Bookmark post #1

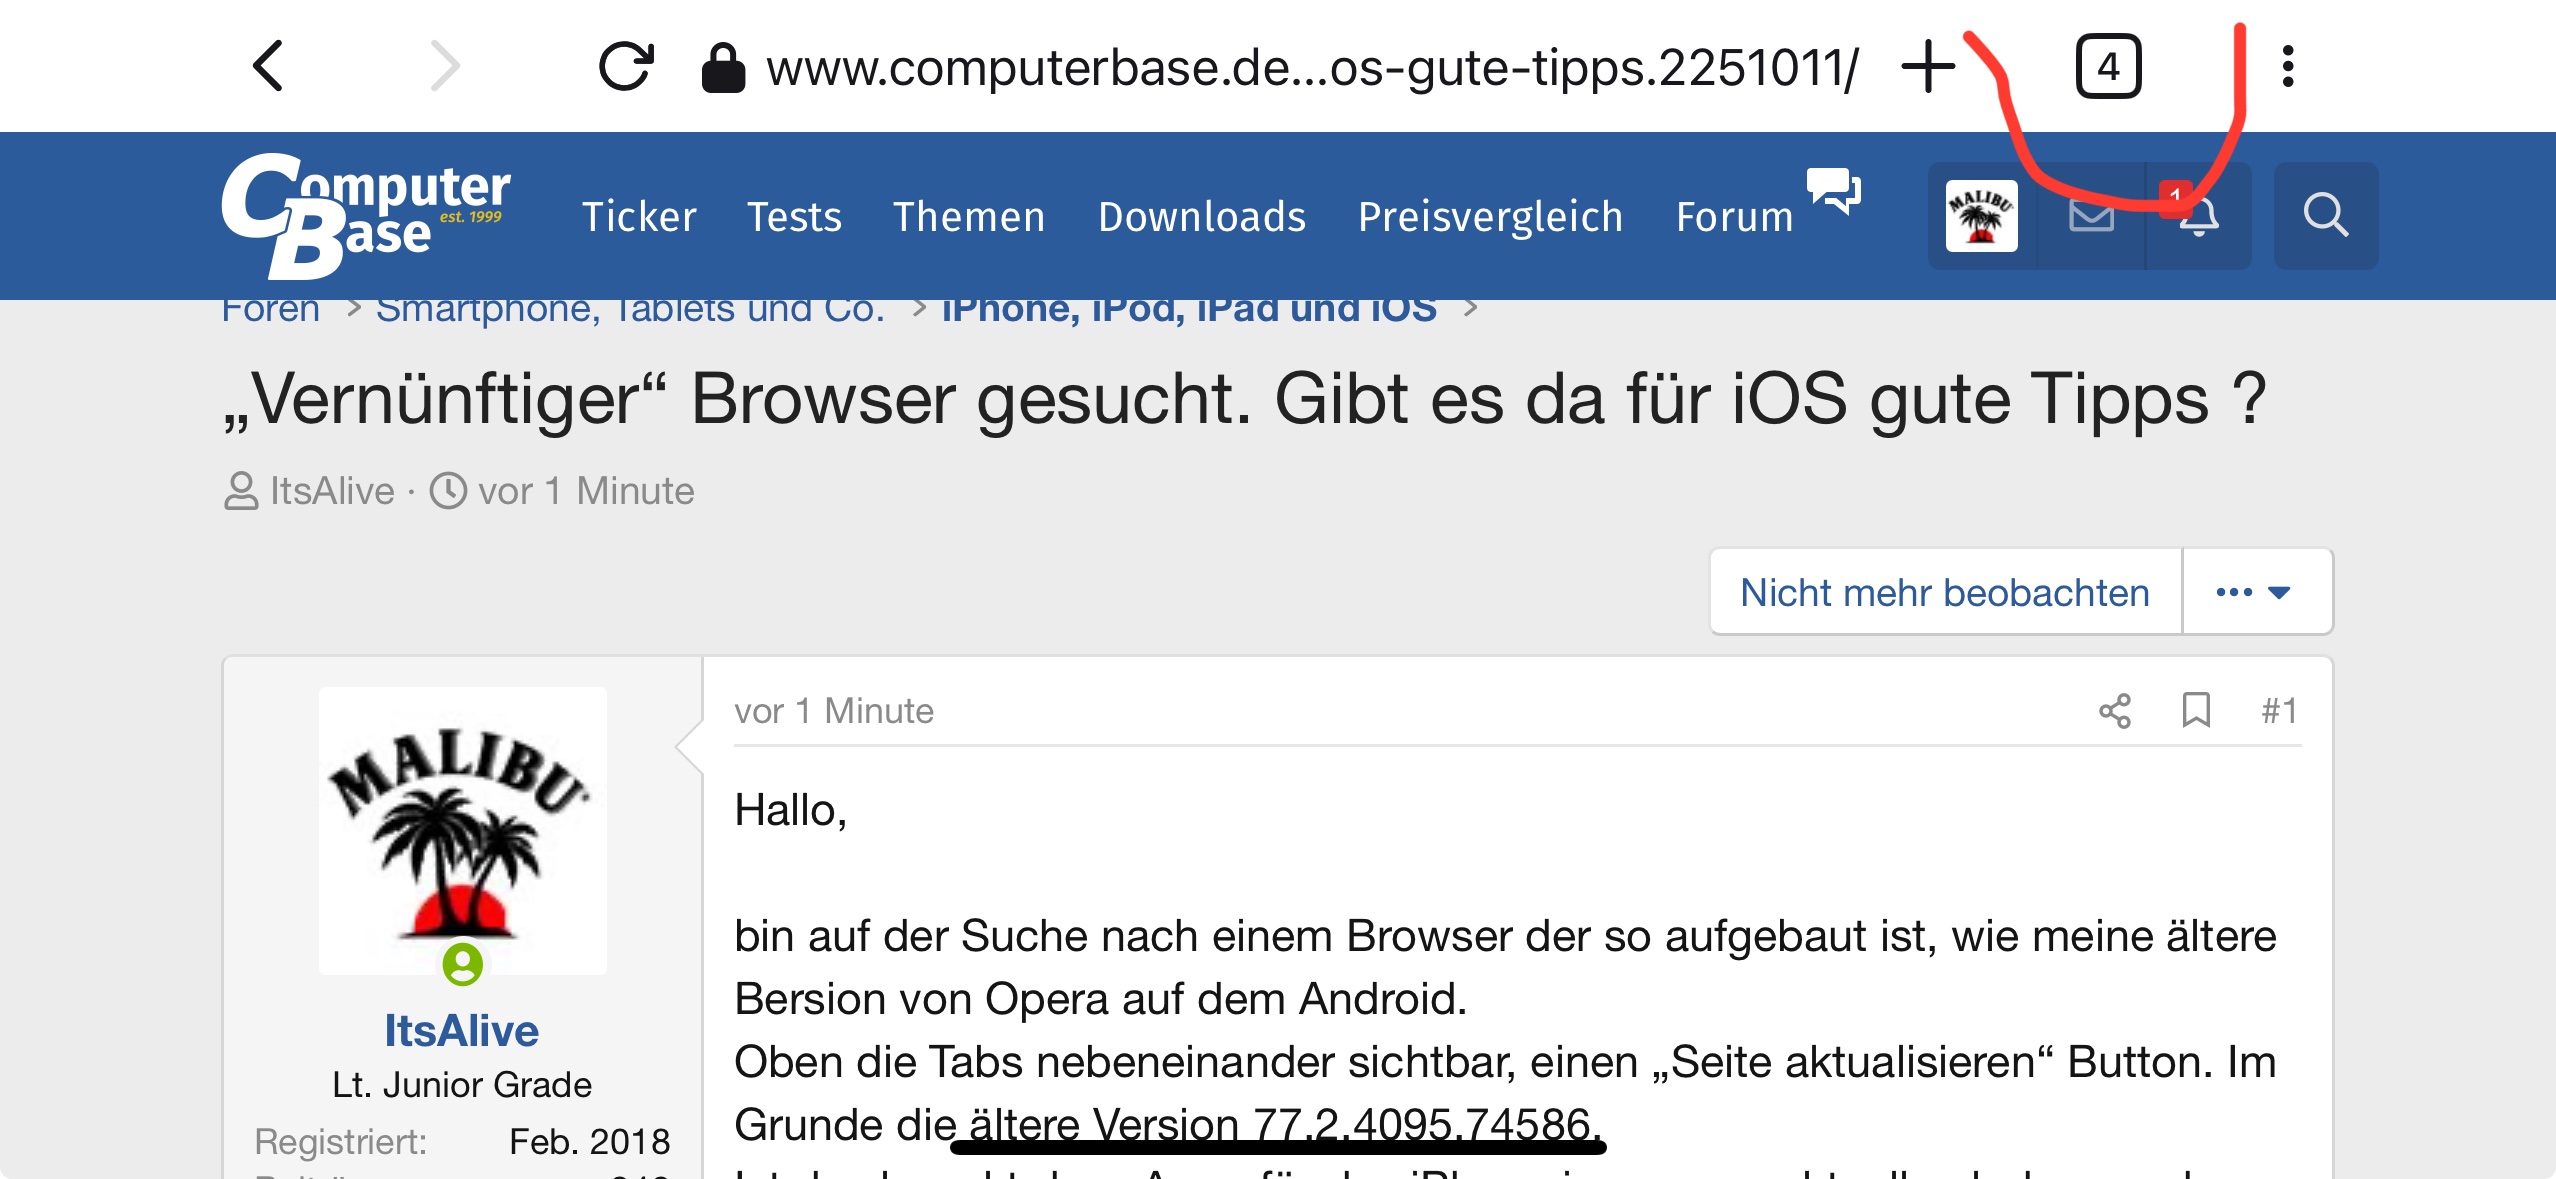coord(2196,711)
